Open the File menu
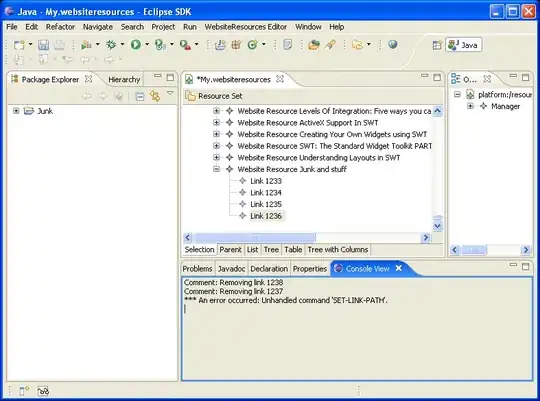 click(12, 27)
